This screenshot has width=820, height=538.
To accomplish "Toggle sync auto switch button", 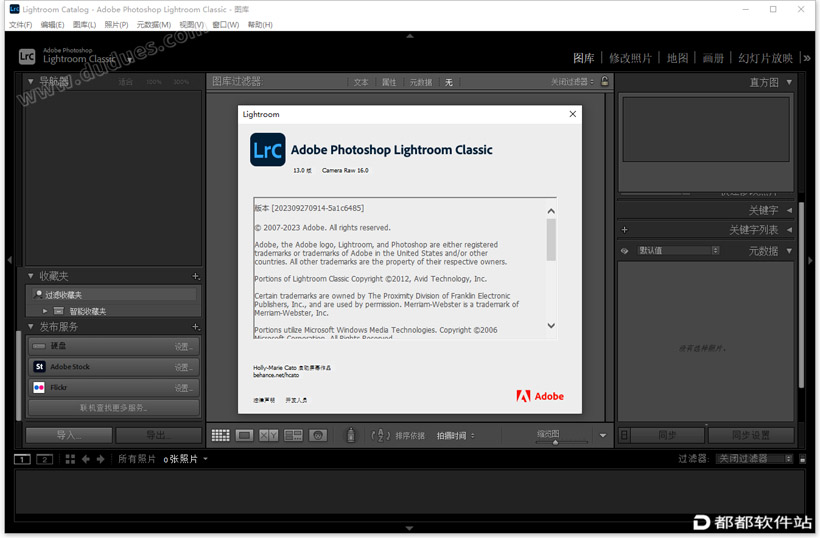I will coord(624,435).
